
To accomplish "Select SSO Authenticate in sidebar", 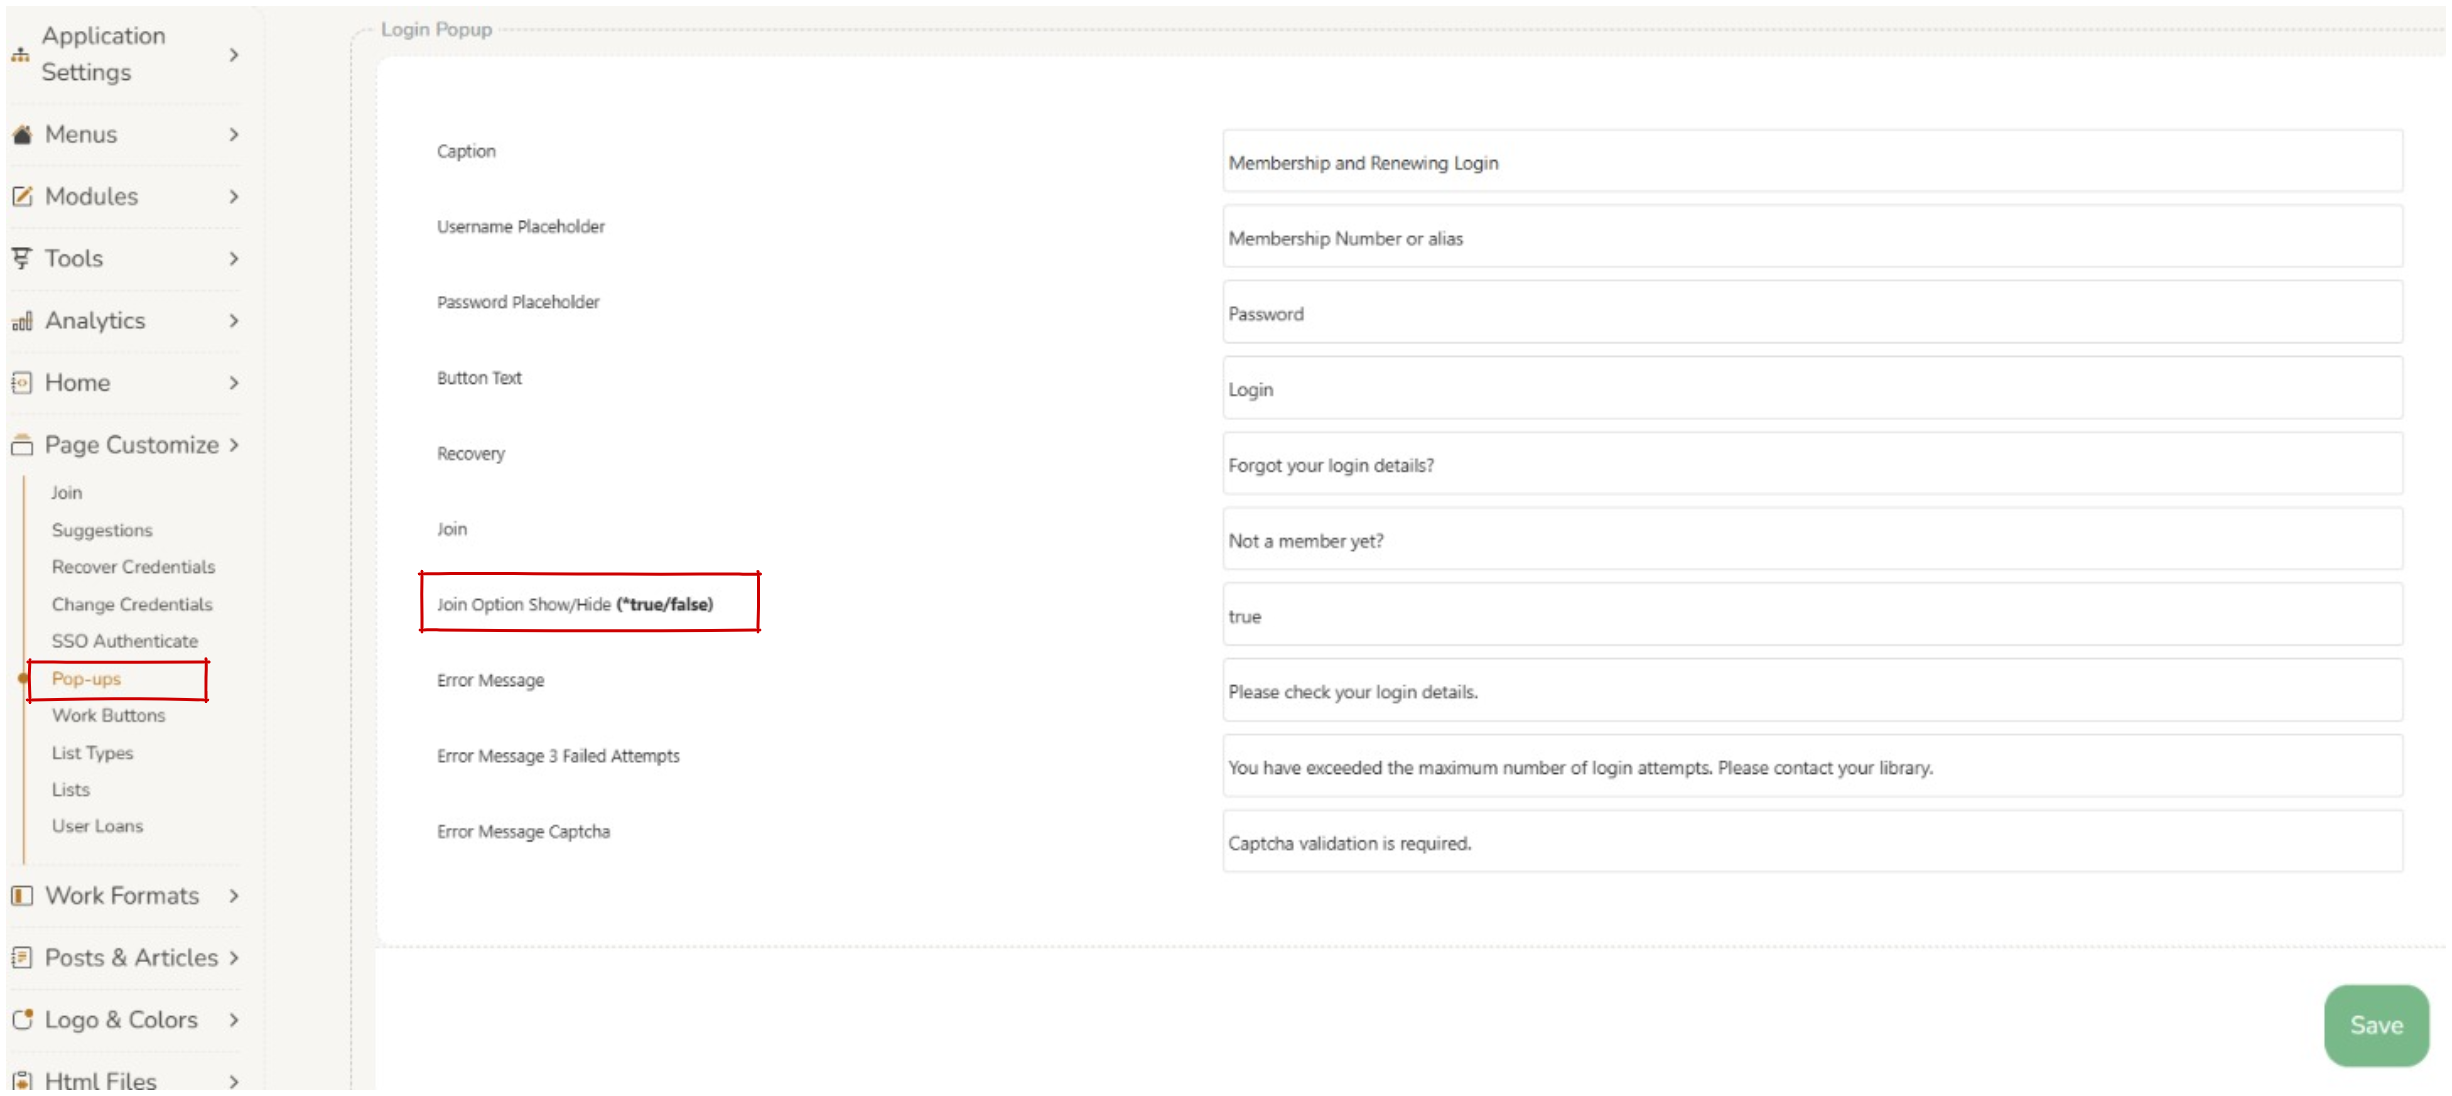I will (125, 641).
